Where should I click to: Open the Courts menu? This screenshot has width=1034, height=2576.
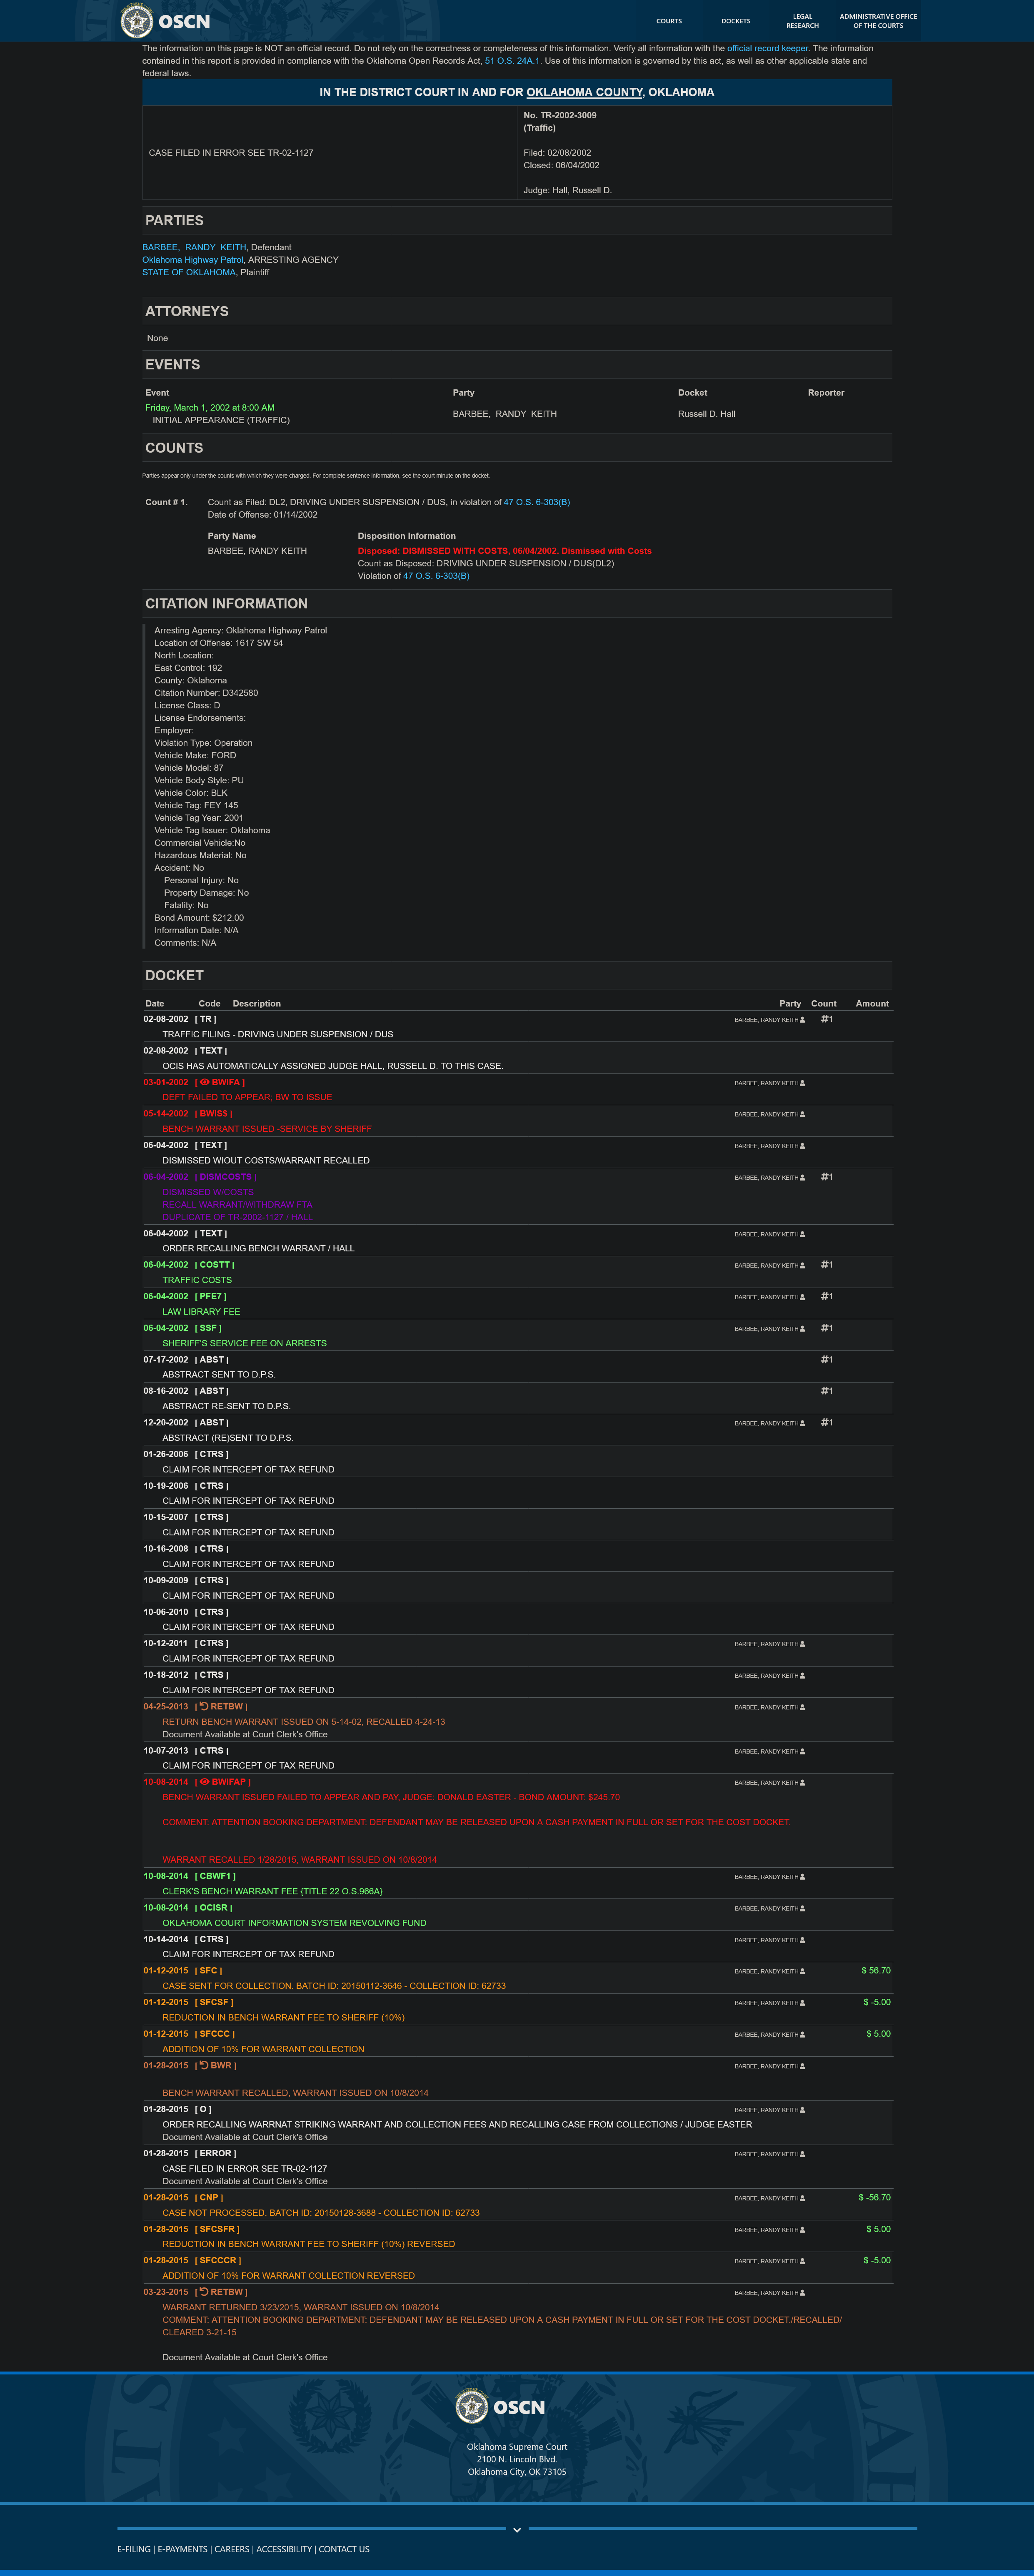(669, 21)
